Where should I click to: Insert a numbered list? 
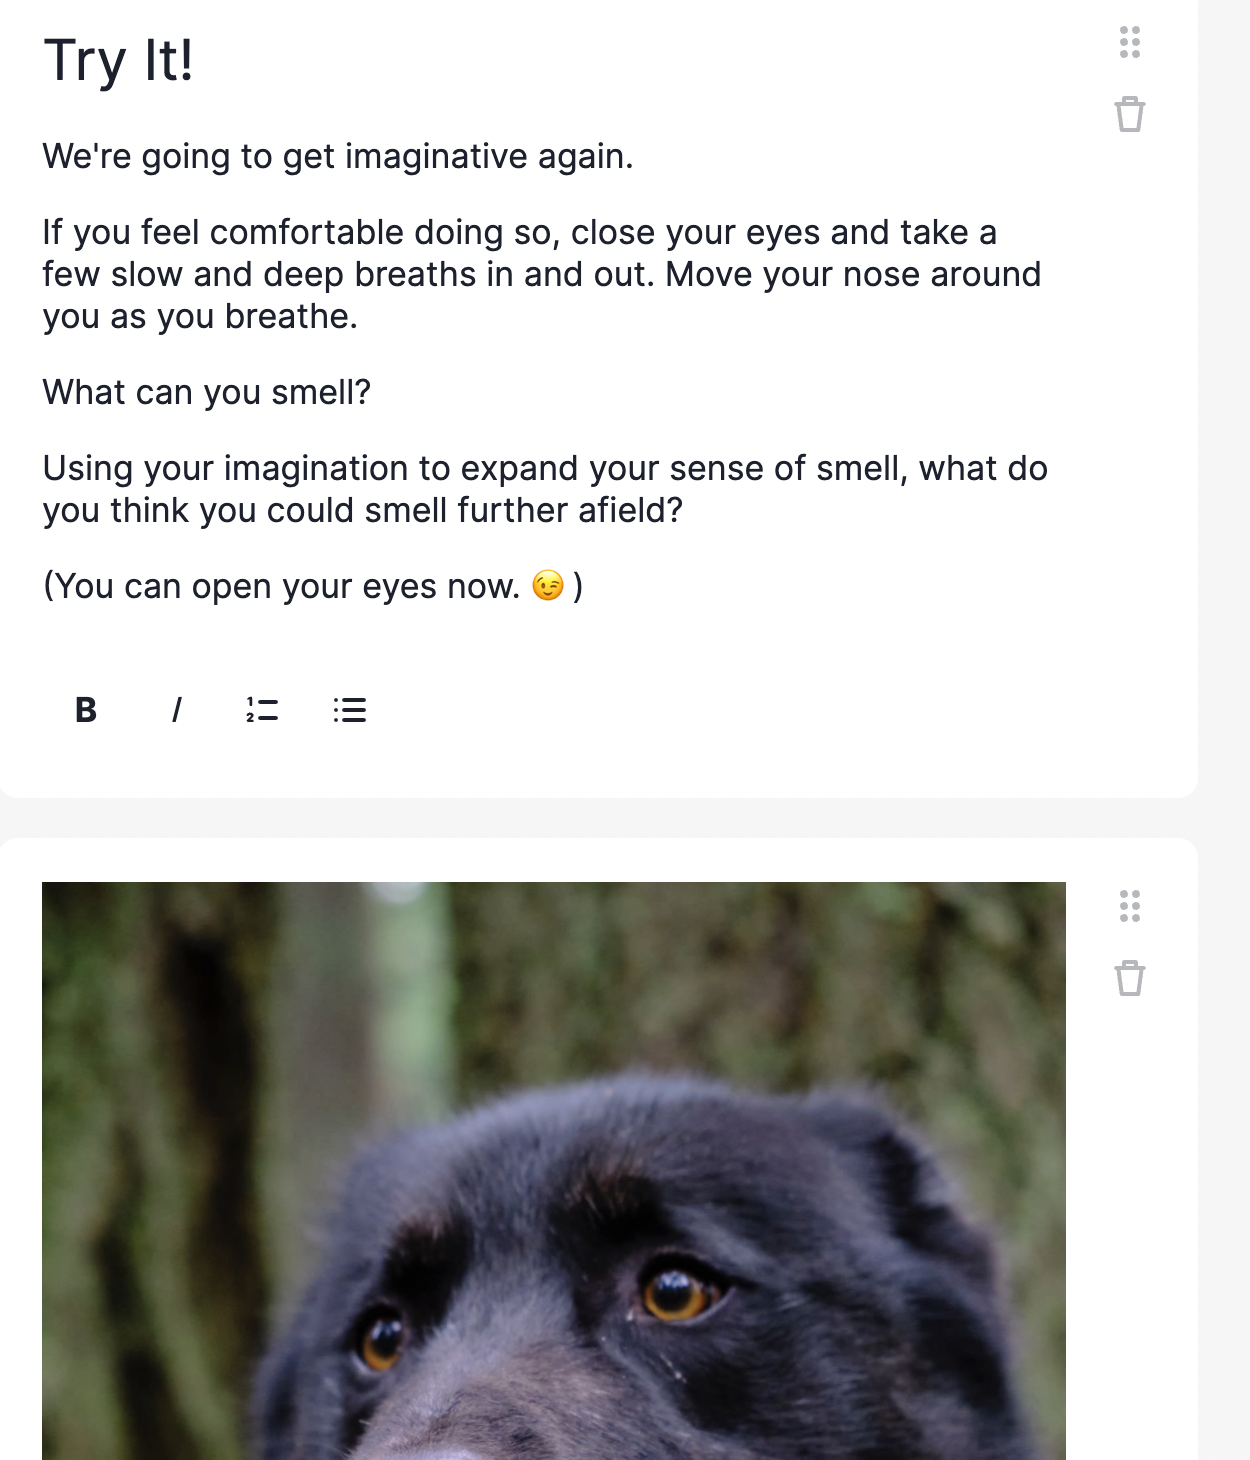click(x=262, y=710)
